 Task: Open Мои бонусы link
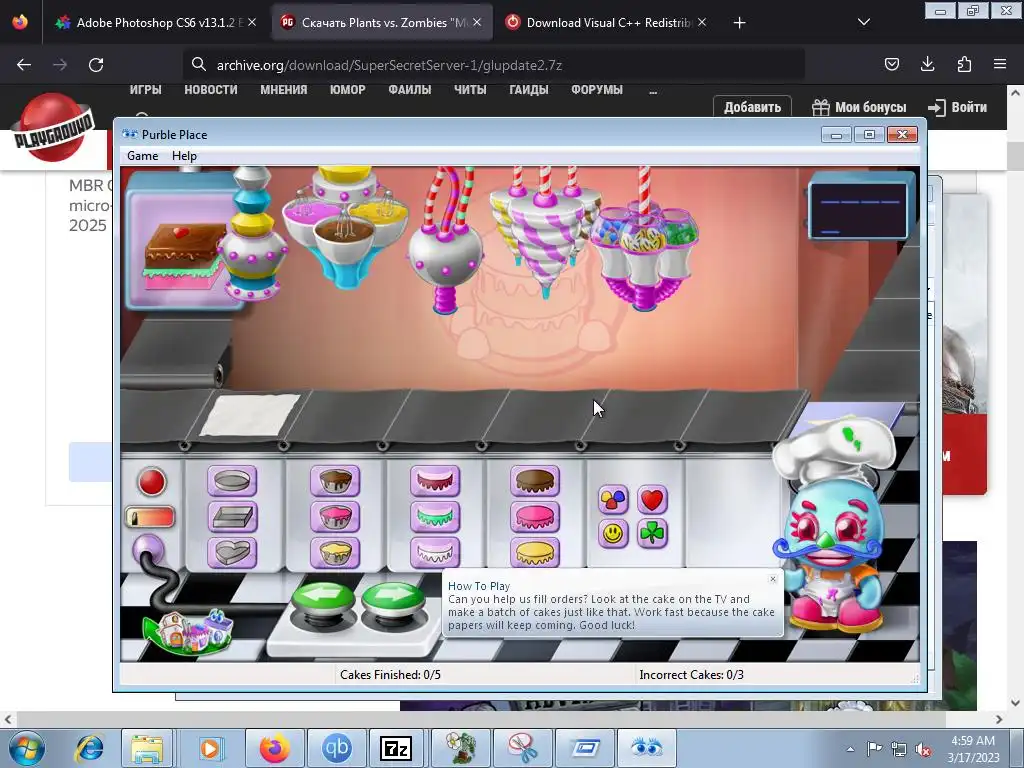[859, 107]
